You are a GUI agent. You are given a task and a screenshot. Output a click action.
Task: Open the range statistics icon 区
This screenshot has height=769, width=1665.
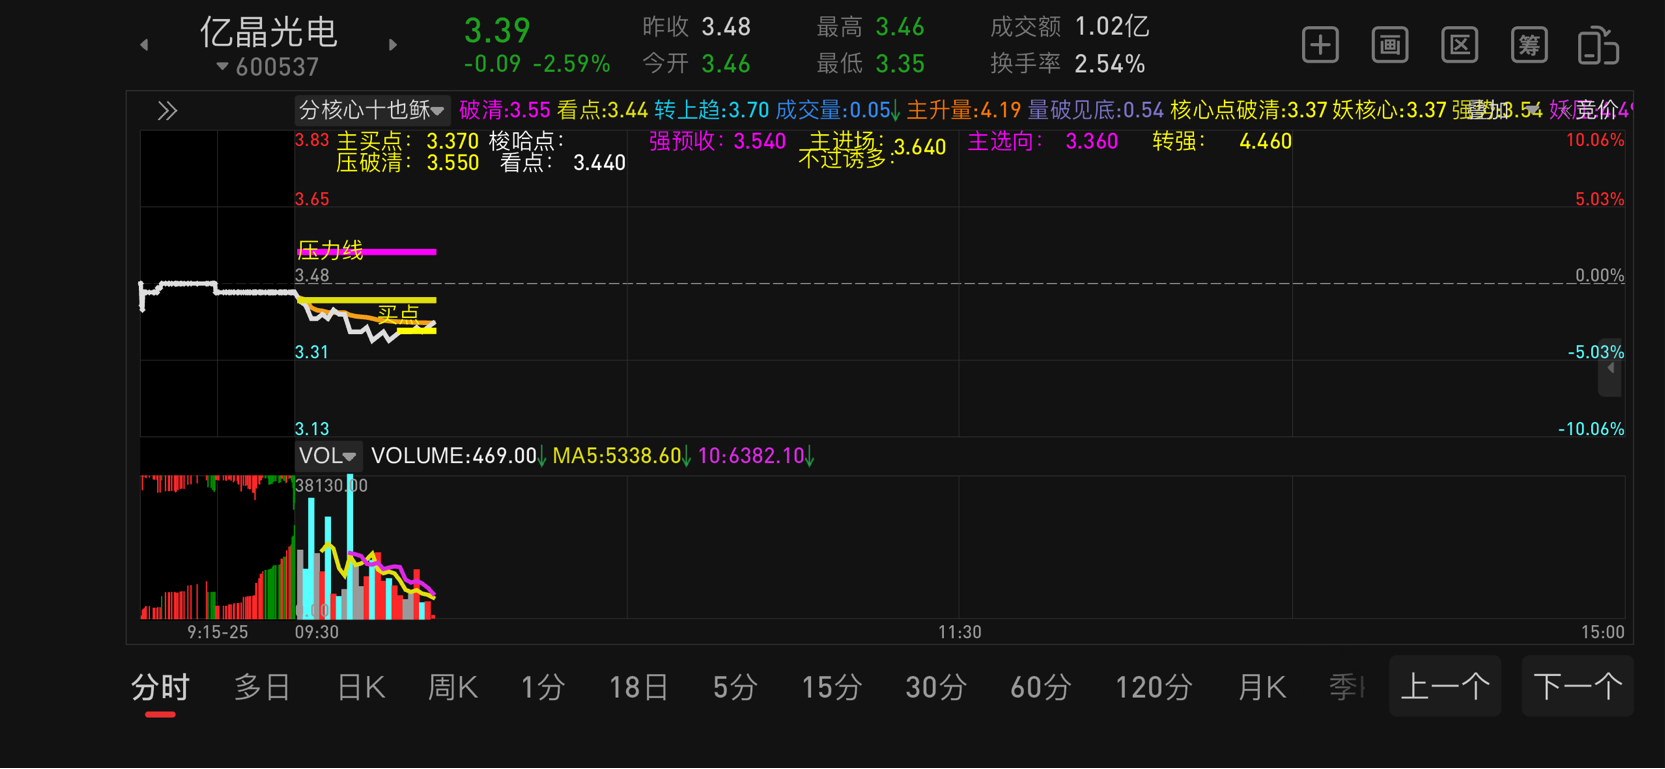click(x=1460, y=45)
